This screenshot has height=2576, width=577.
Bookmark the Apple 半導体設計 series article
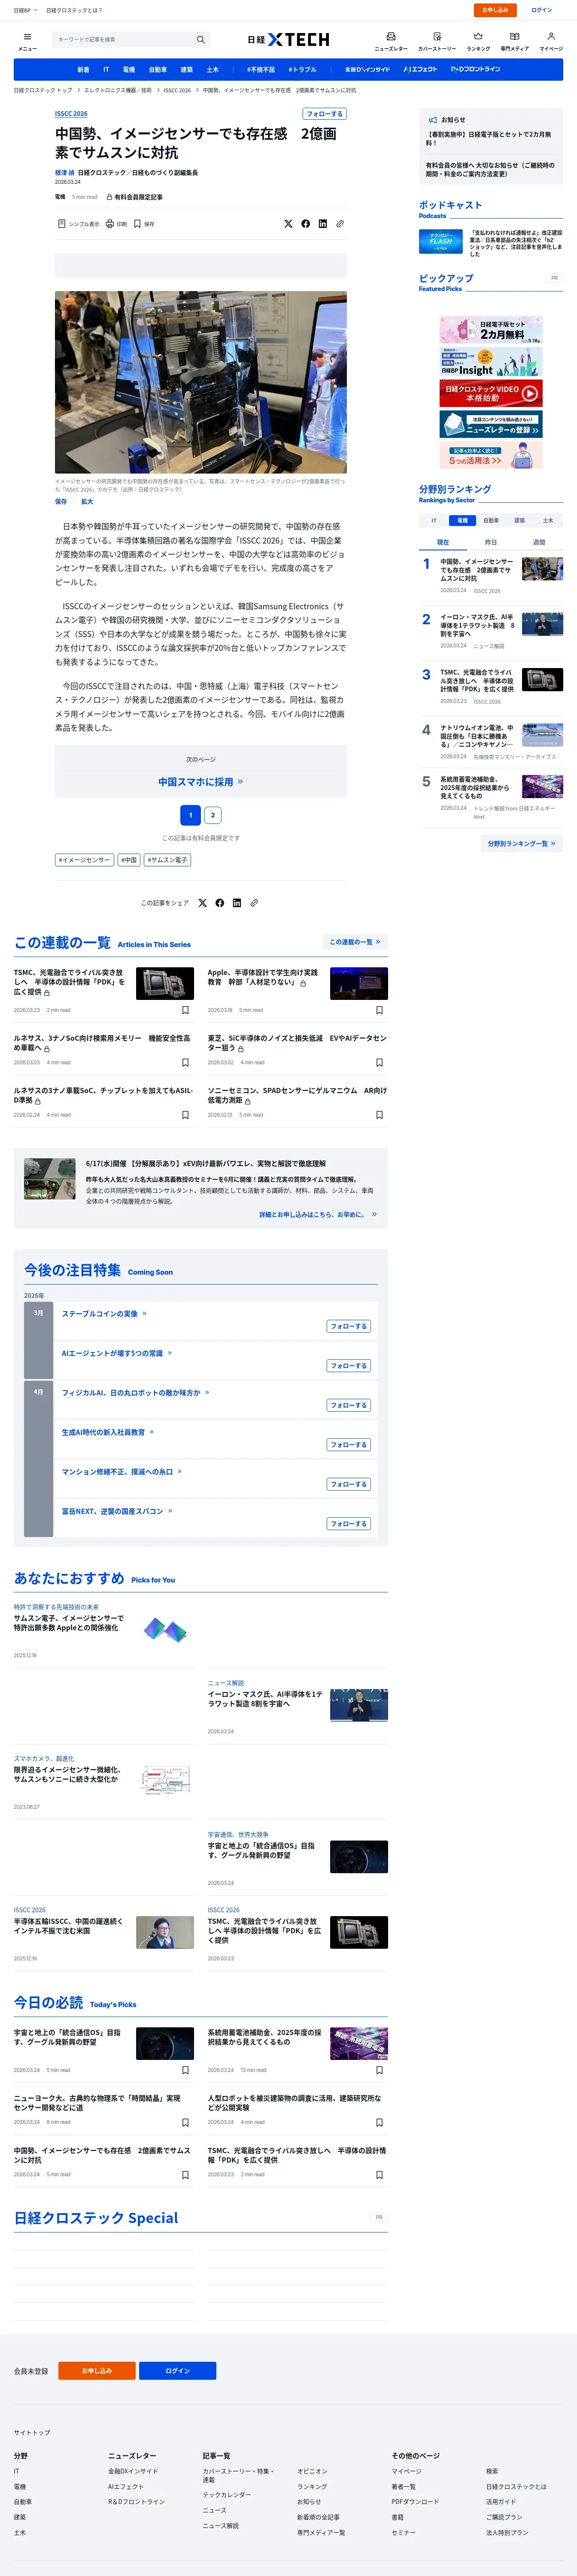pyautogui.click(x=379, y=1010)
